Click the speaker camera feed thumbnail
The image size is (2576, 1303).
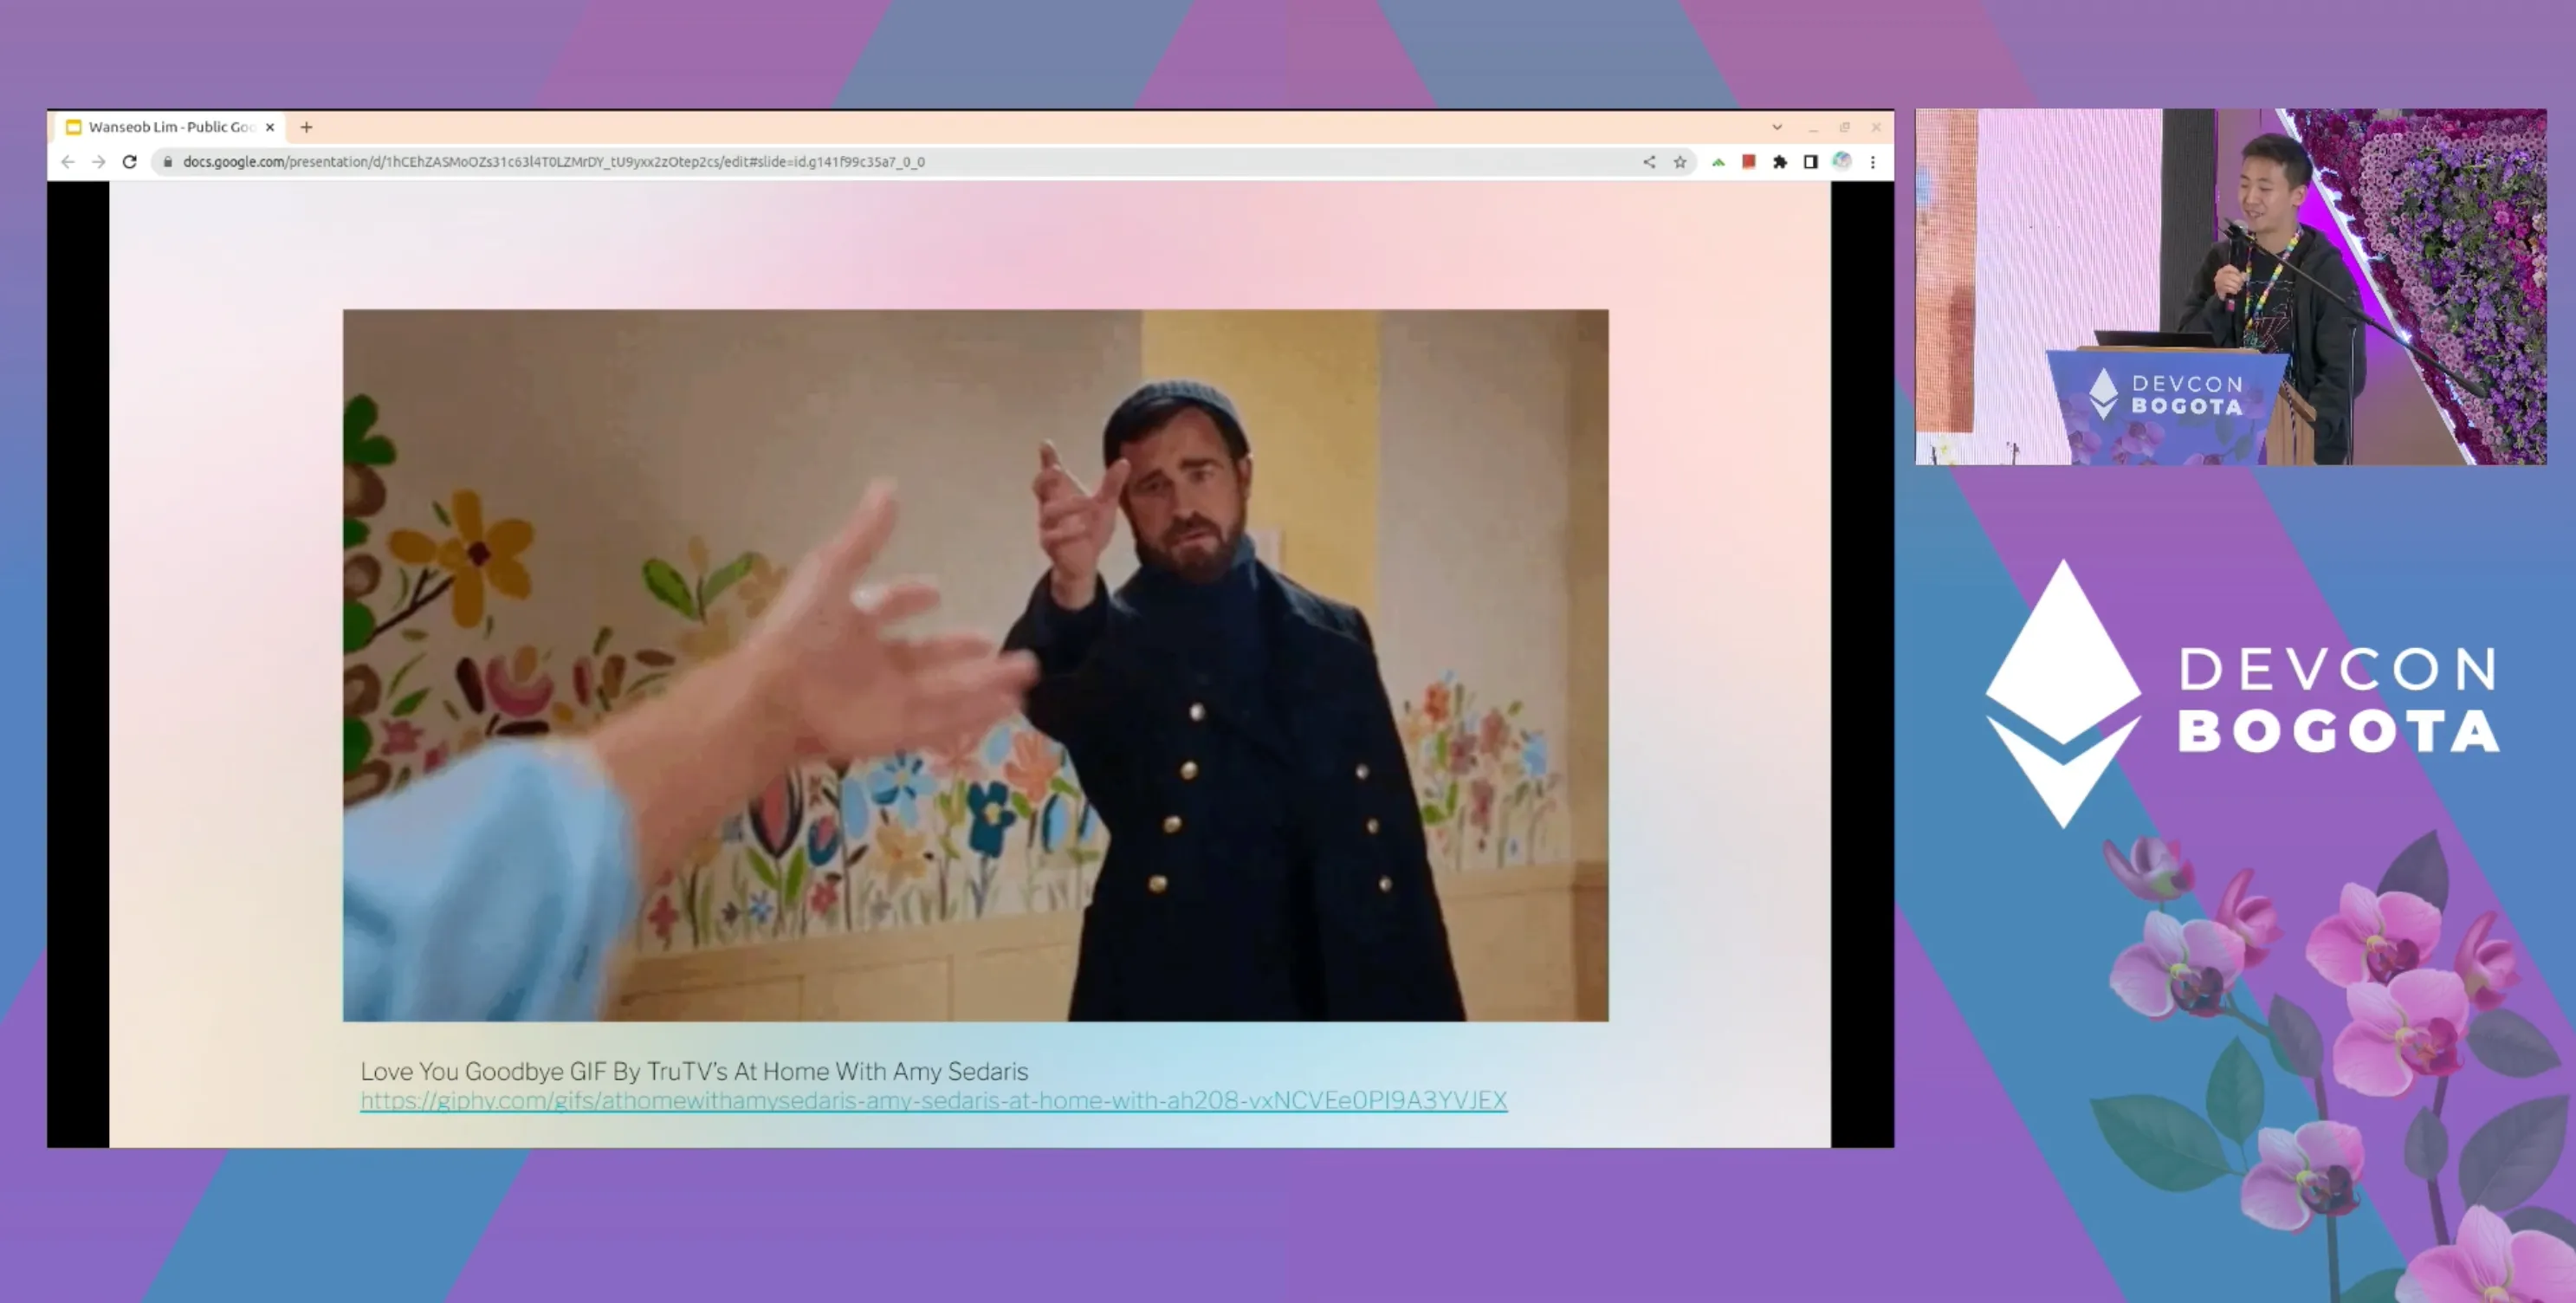point(2230,286)
